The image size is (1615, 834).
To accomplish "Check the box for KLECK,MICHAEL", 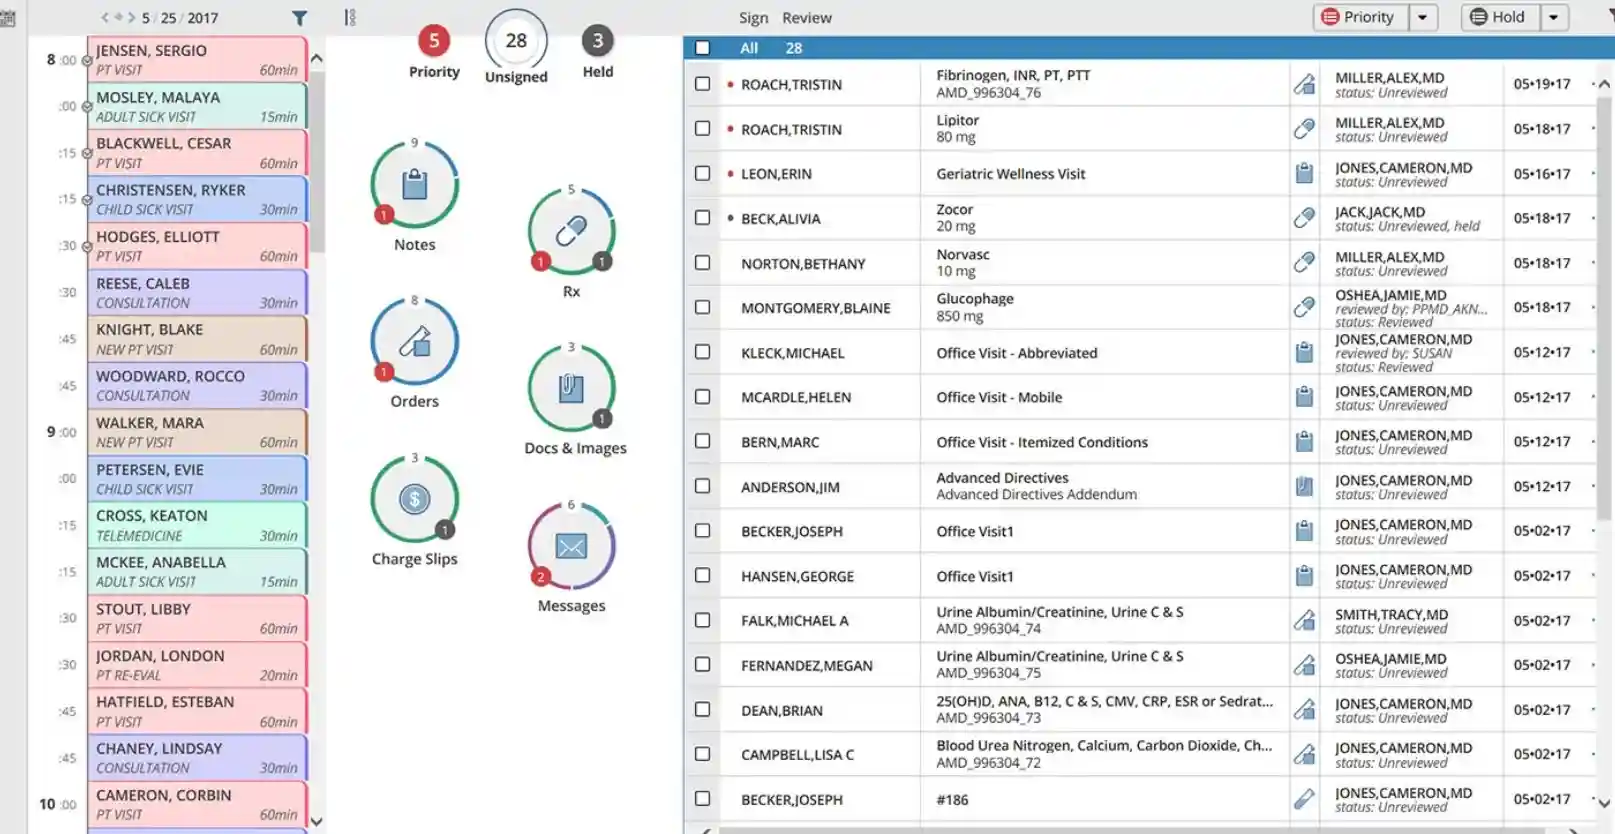I will coord(702,352).
